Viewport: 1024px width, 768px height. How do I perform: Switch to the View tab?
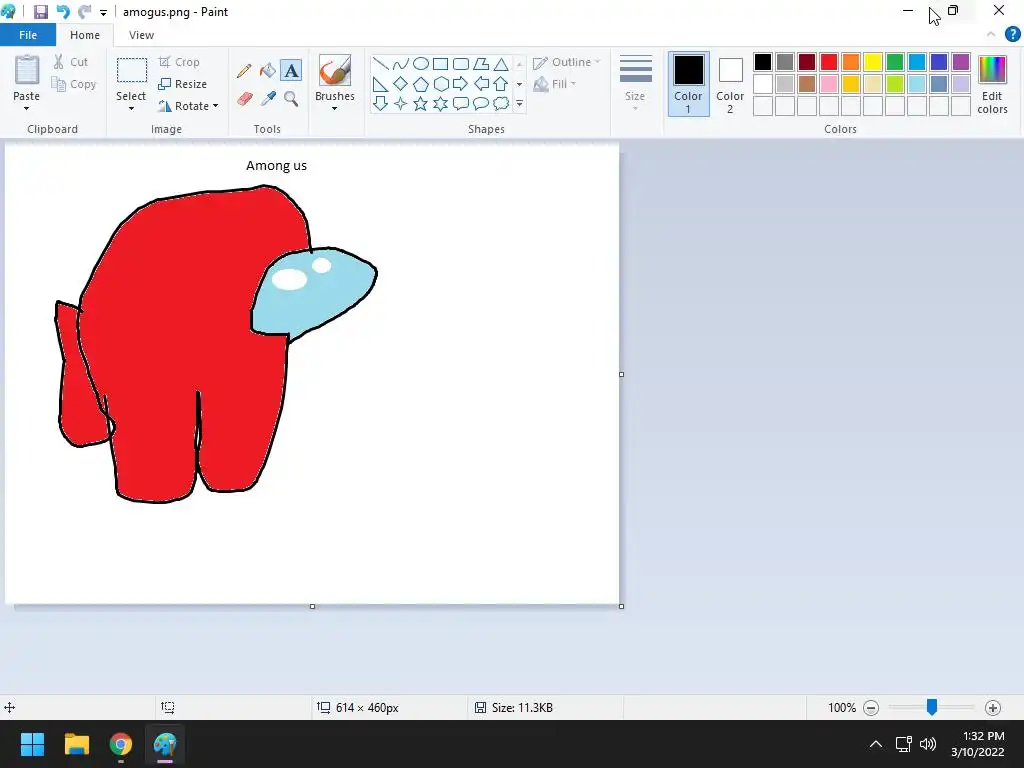[x=141, y=35]
